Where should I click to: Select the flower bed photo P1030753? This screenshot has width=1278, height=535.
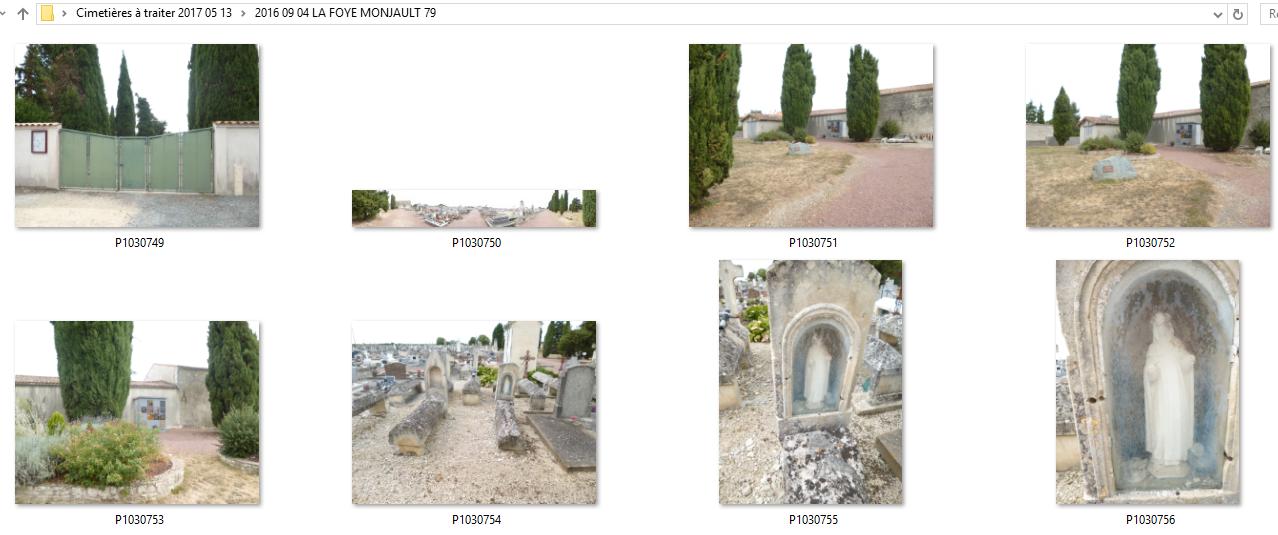click(x=137, y=412)
